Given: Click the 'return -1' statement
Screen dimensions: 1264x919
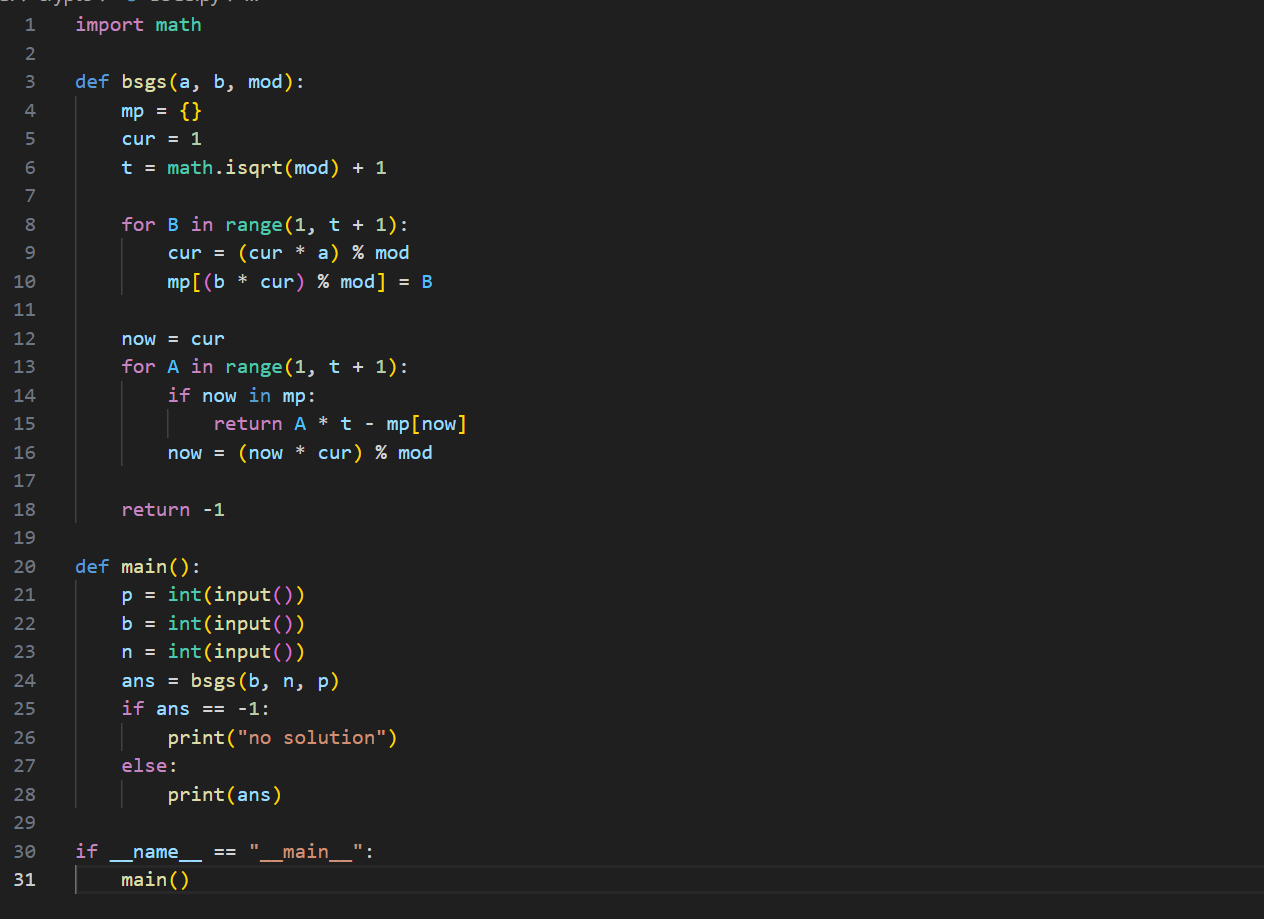Looking at the screenshot, I should pyautogui.click(x=173, y=510).
